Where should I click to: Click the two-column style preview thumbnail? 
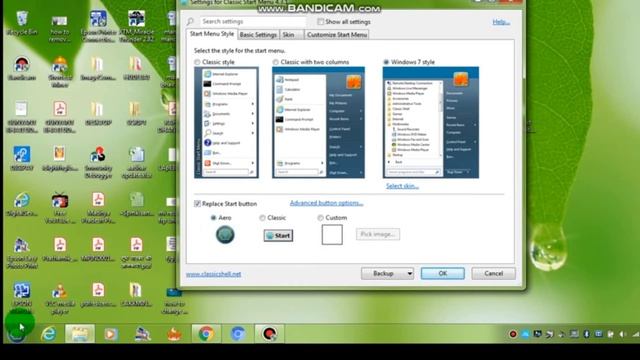point(318,122)
